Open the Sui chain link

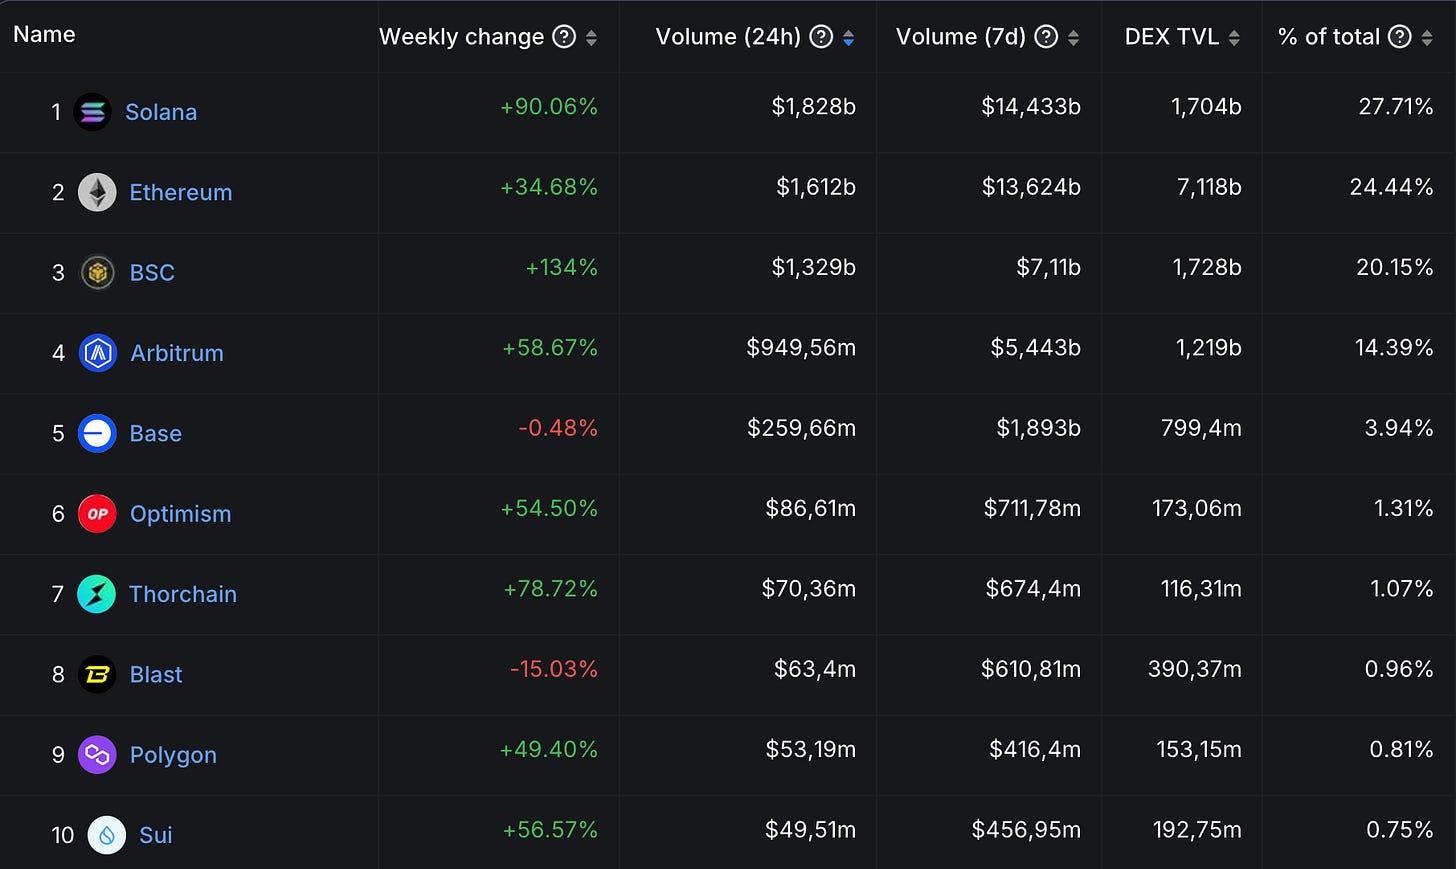point(156,835)
